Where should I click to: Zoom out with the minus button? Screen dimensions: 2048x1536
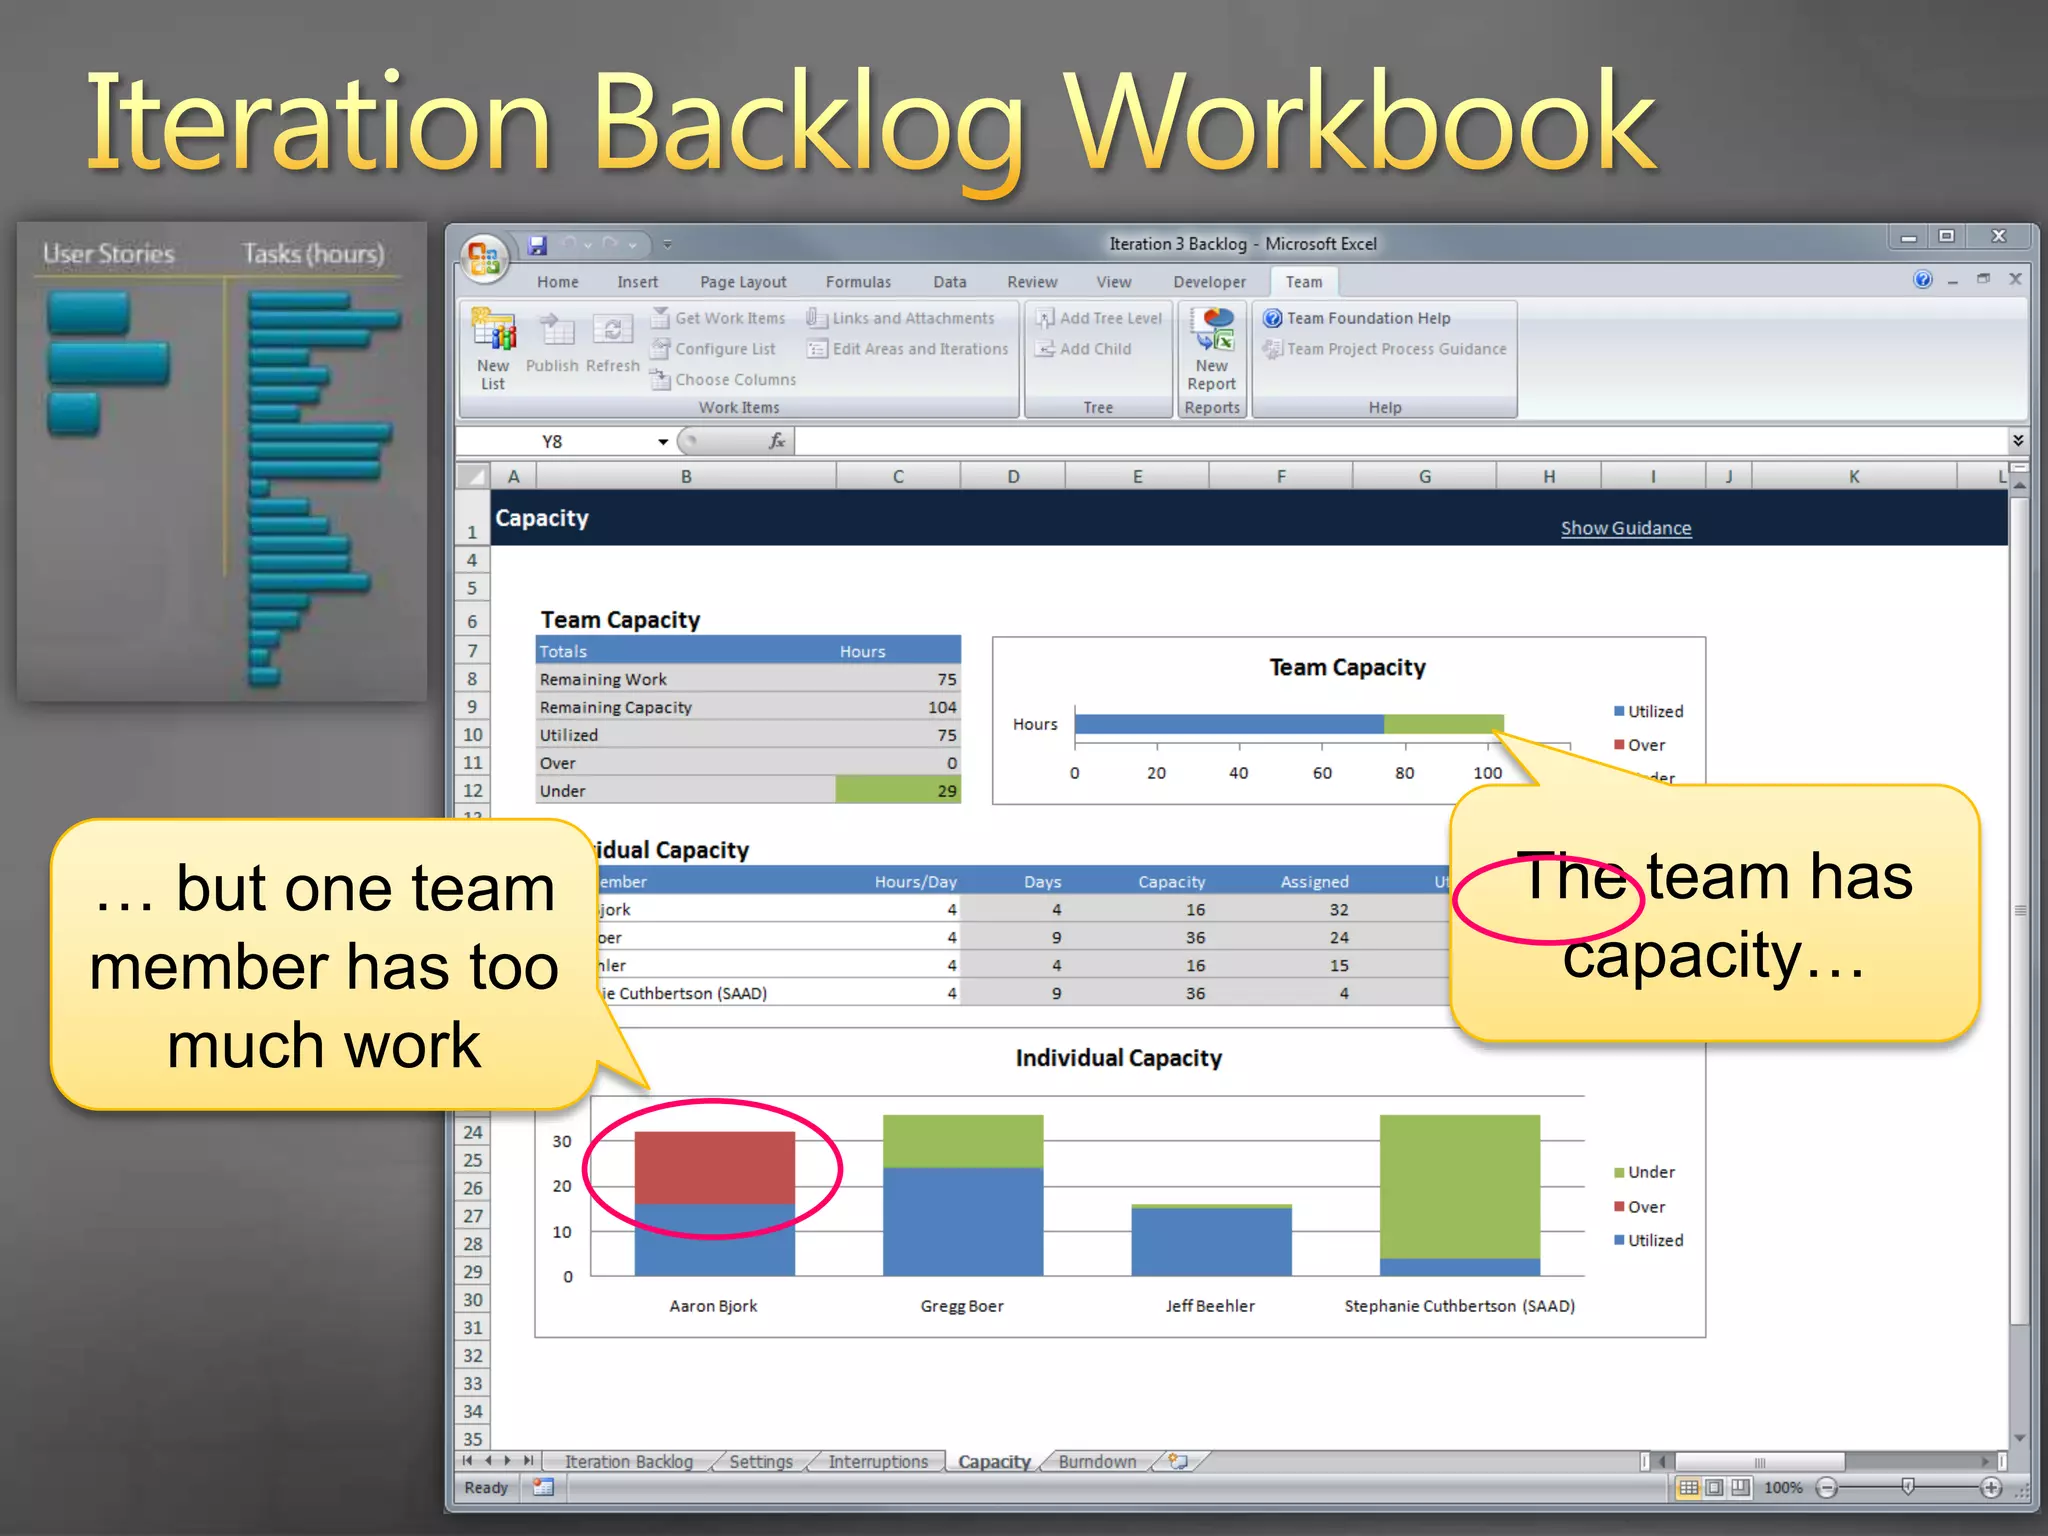pyautogui.click(x=1827, y=1488)
